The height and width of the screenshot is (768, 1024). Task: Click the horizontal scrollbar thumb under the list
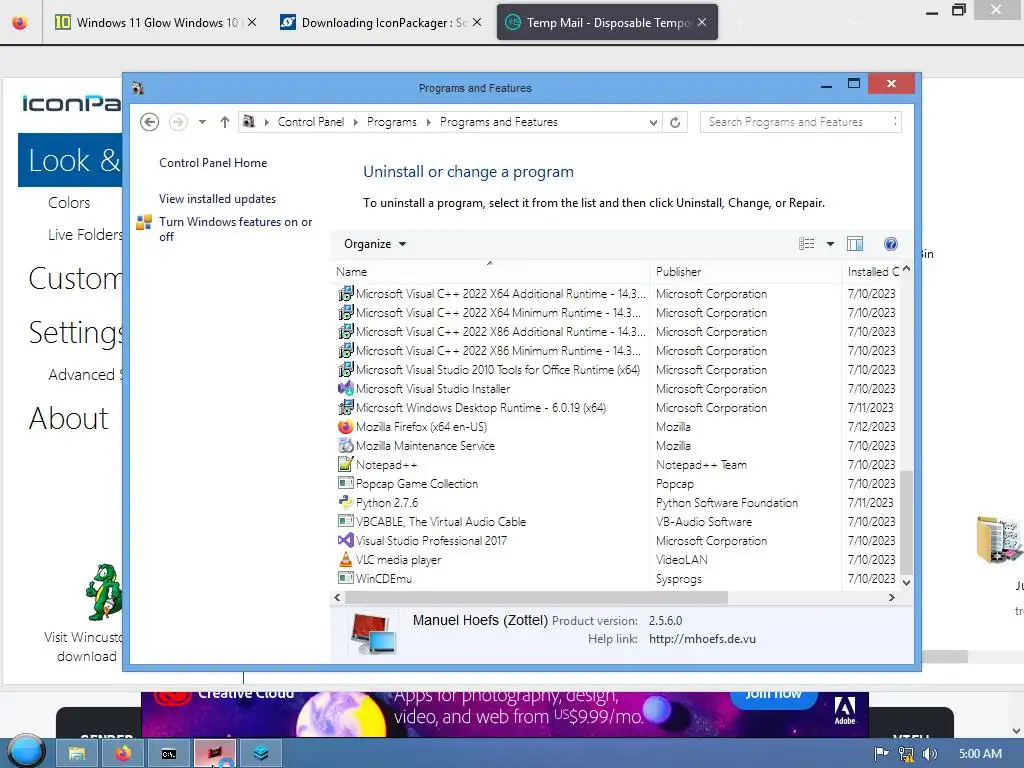pos(536,598)
